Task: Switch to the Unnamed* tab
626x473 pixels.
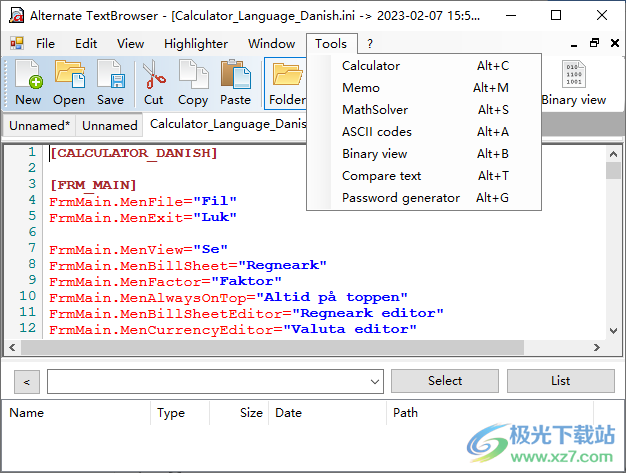Action: (39, 126)
